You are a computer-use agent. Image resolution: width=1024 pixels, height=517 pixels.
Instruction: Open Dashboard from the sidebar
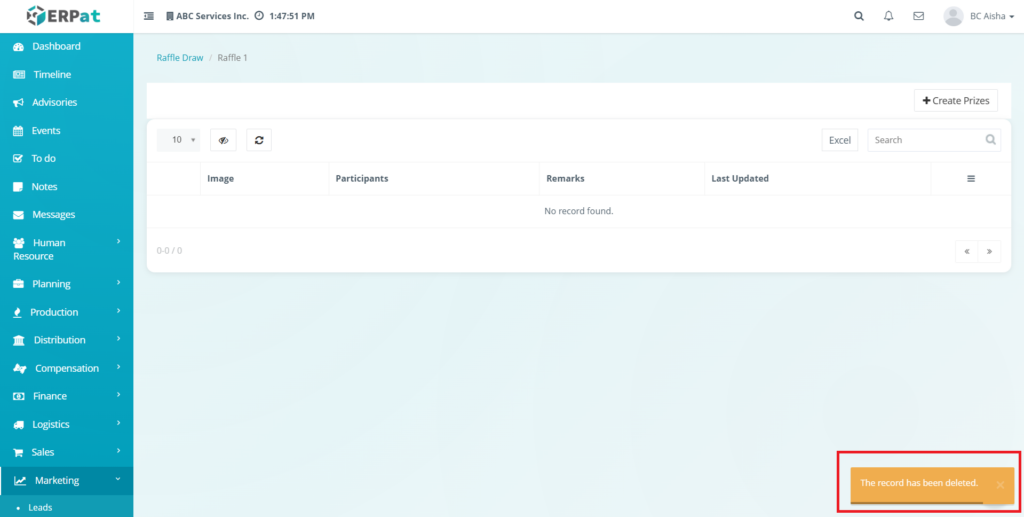(56, 46)
